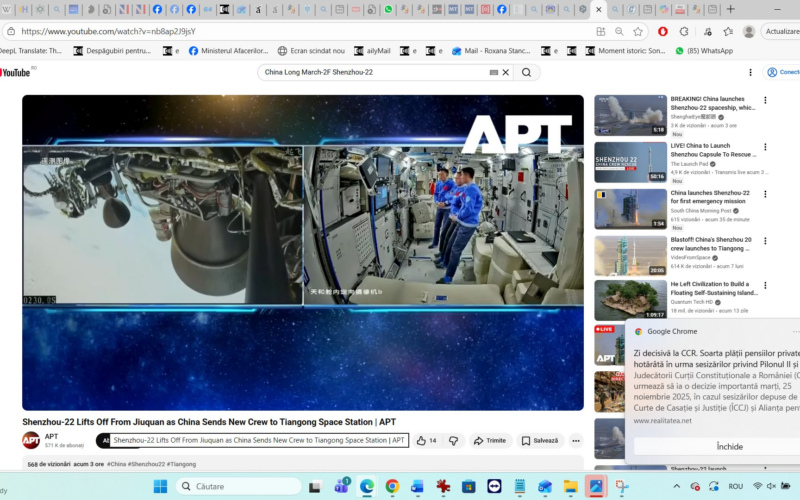Open ailyMail bookmark
The width and height of the screenshot is (800, 500).
click(x=372, y=51)
